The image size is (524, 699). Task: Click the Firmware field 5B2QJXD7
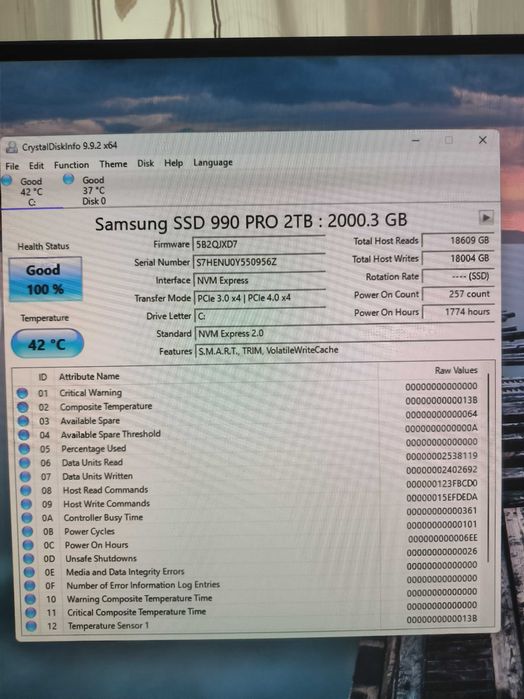[259, 244]
